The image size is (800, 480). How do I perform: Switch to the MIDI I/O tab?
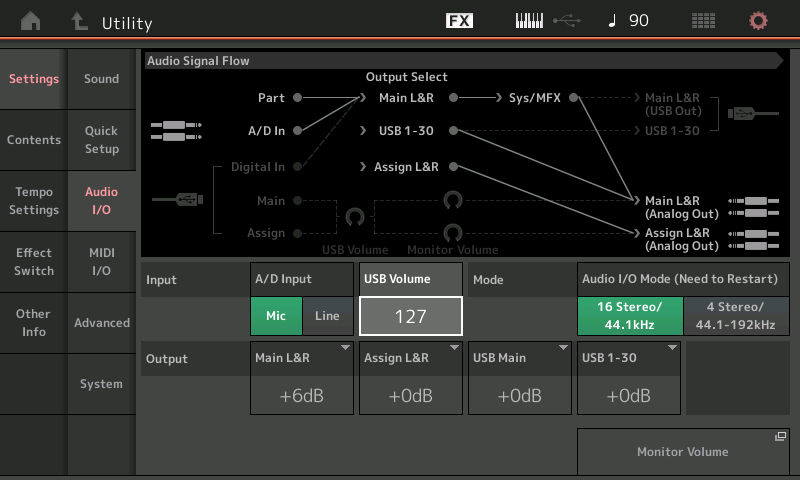[102, 262]
